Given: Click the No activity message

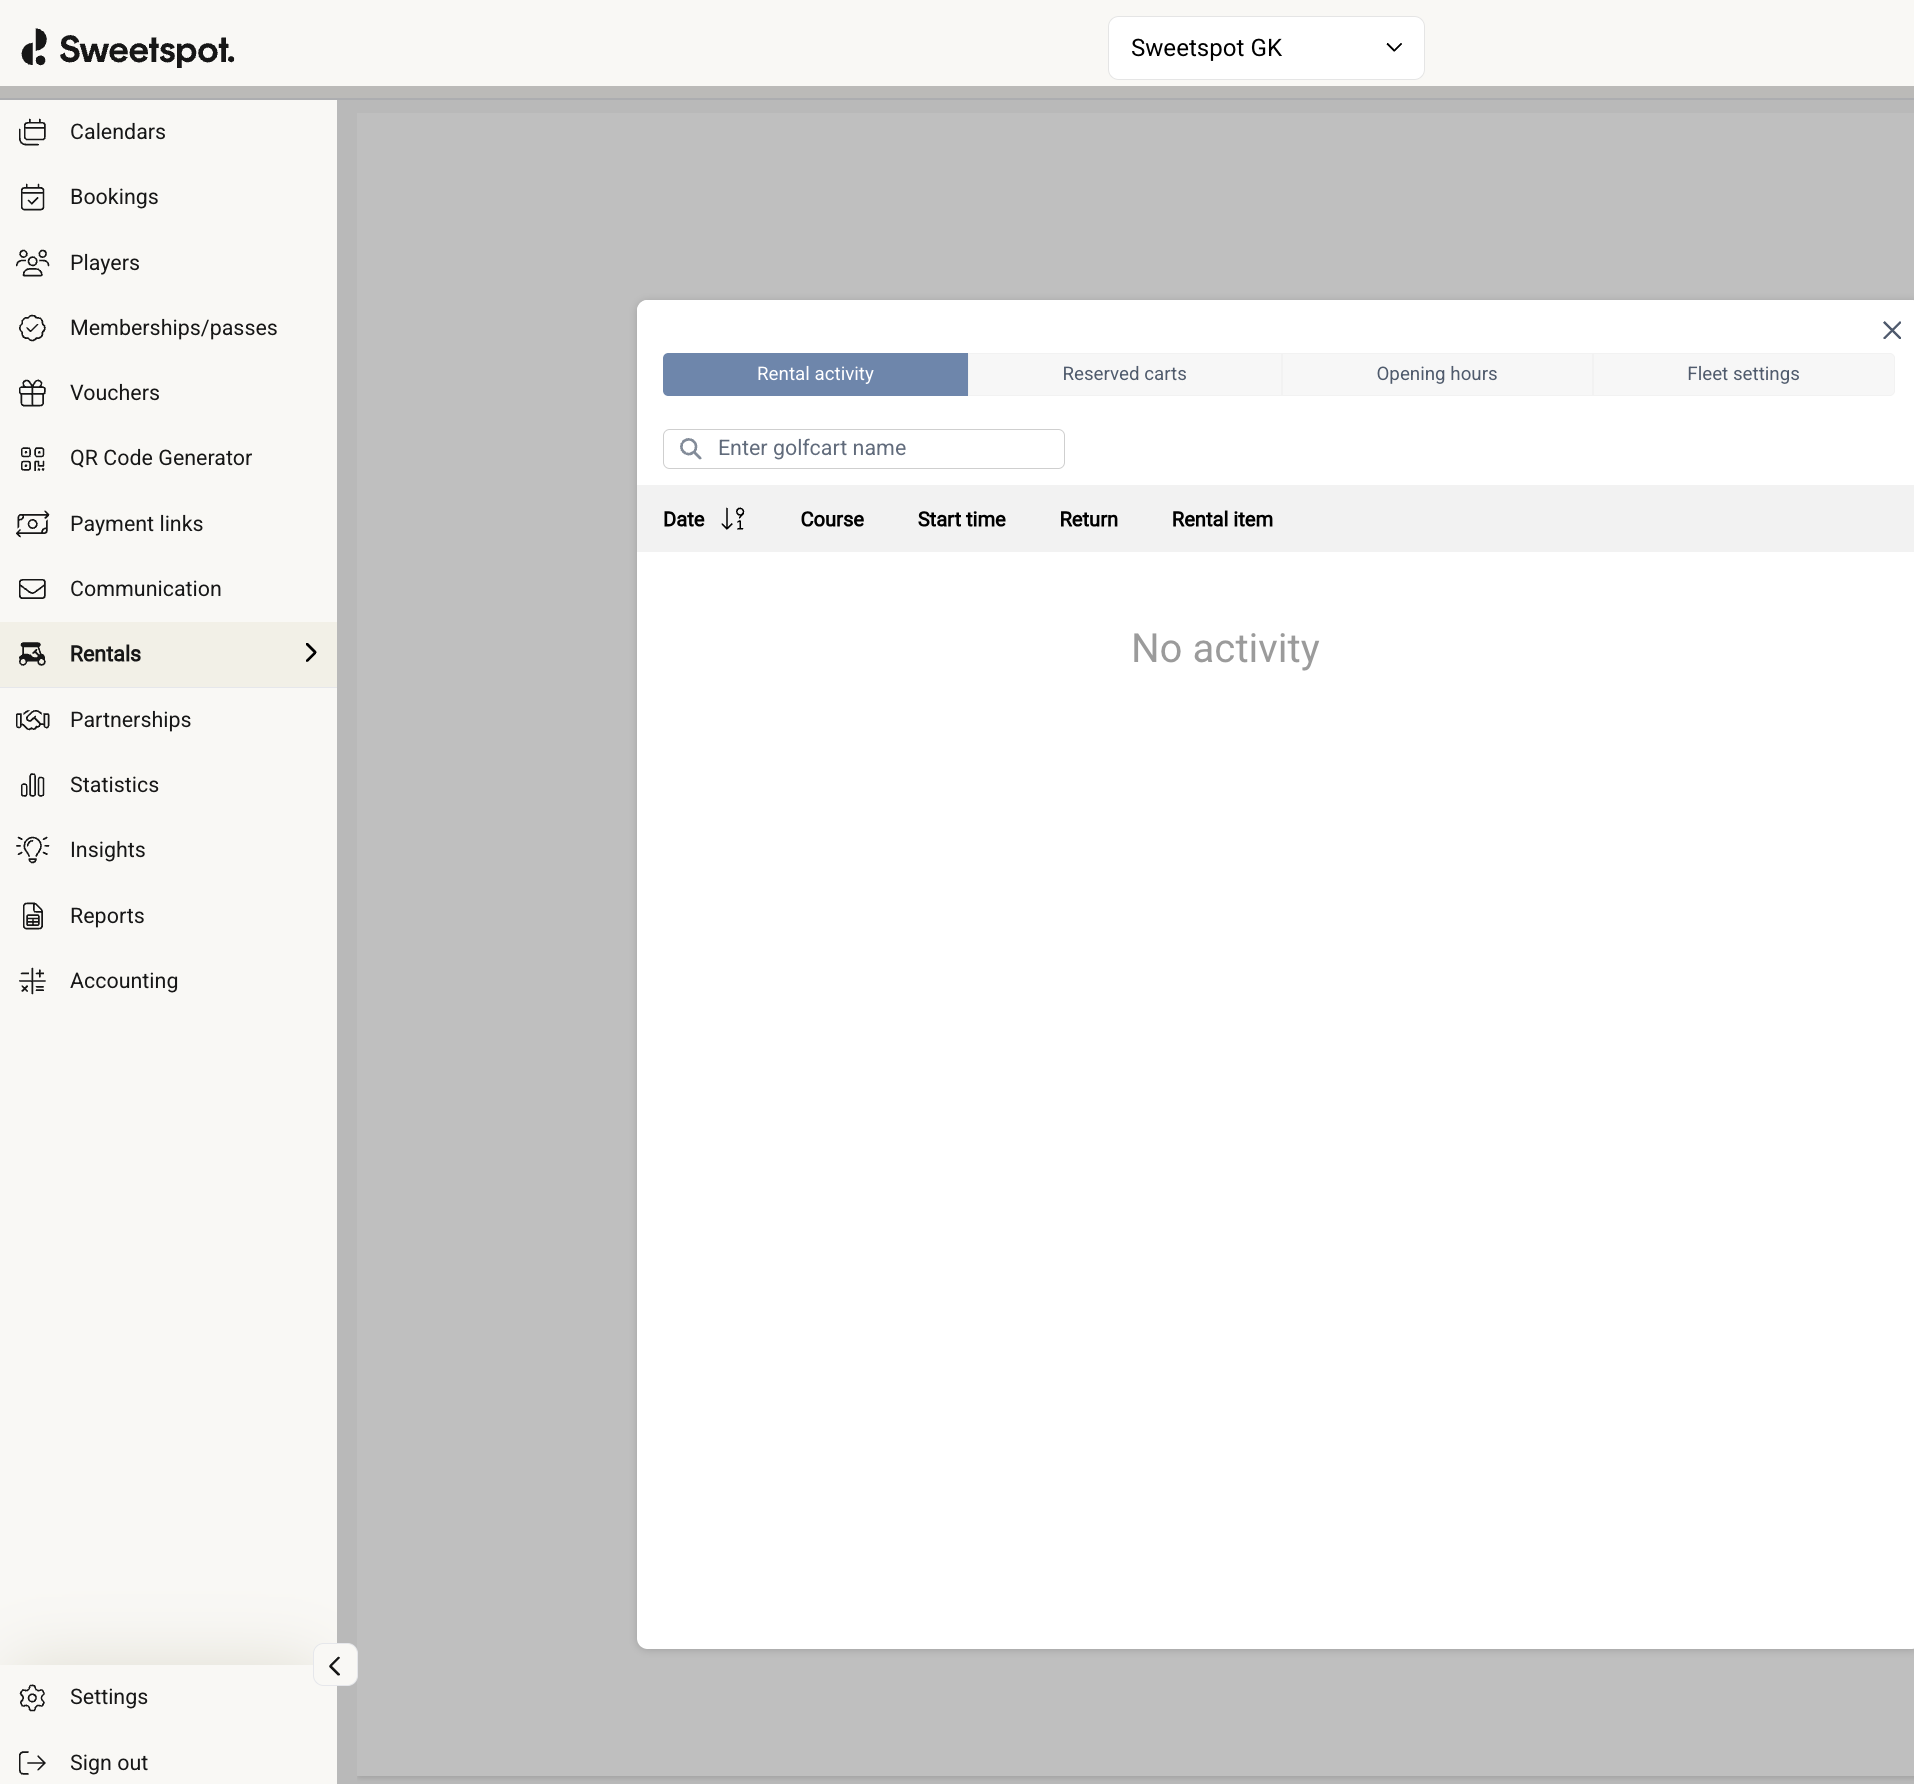Looking at the screenshot, I should coord(1225,649).
